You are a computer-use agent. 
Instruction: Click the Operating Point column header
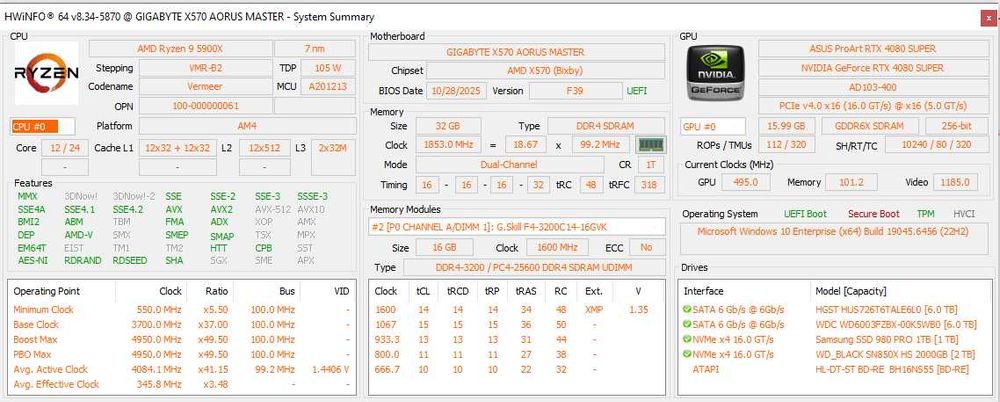click(x=47, y=291)
